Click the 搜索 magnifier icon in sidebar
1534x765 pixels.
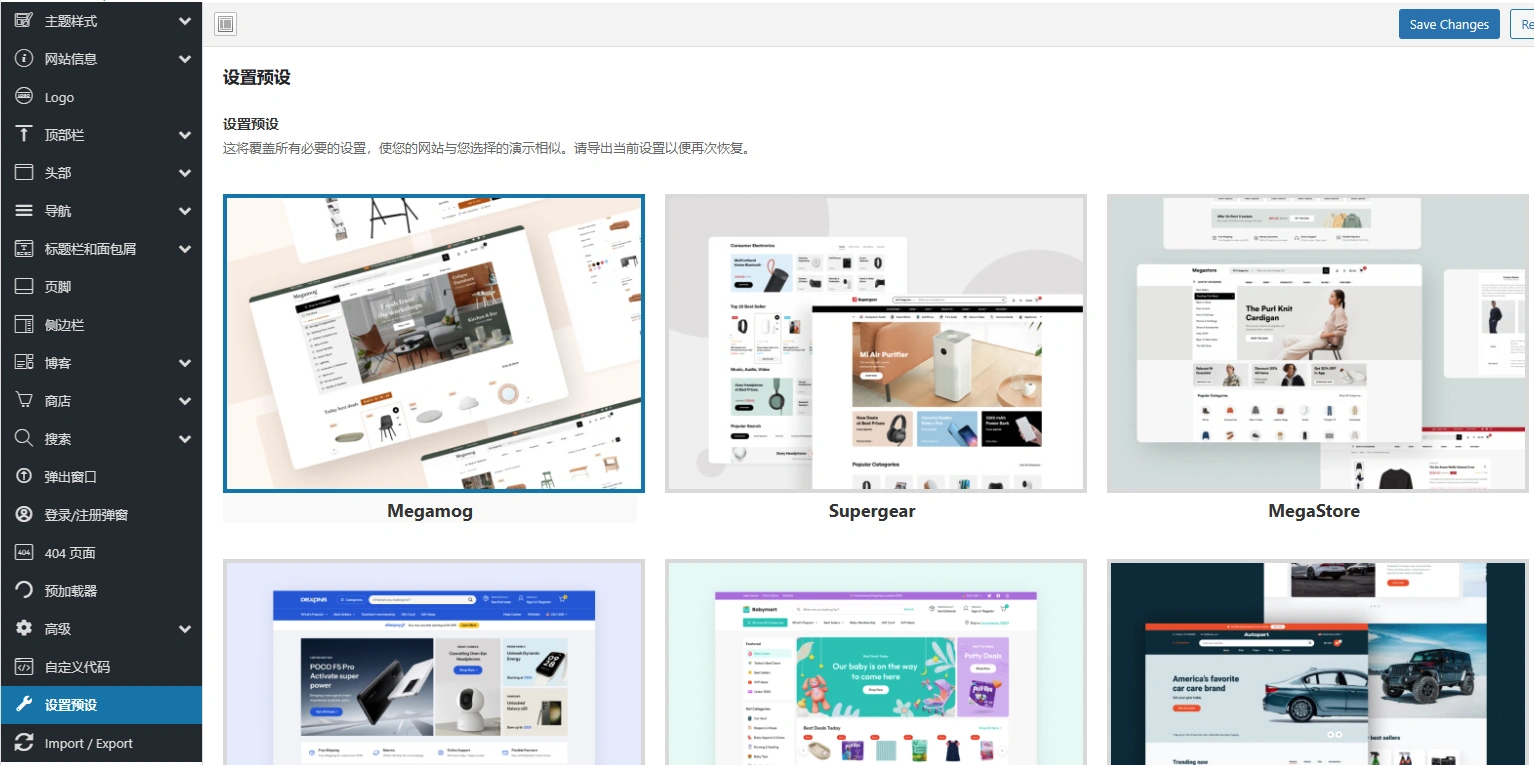coord(22,438)
